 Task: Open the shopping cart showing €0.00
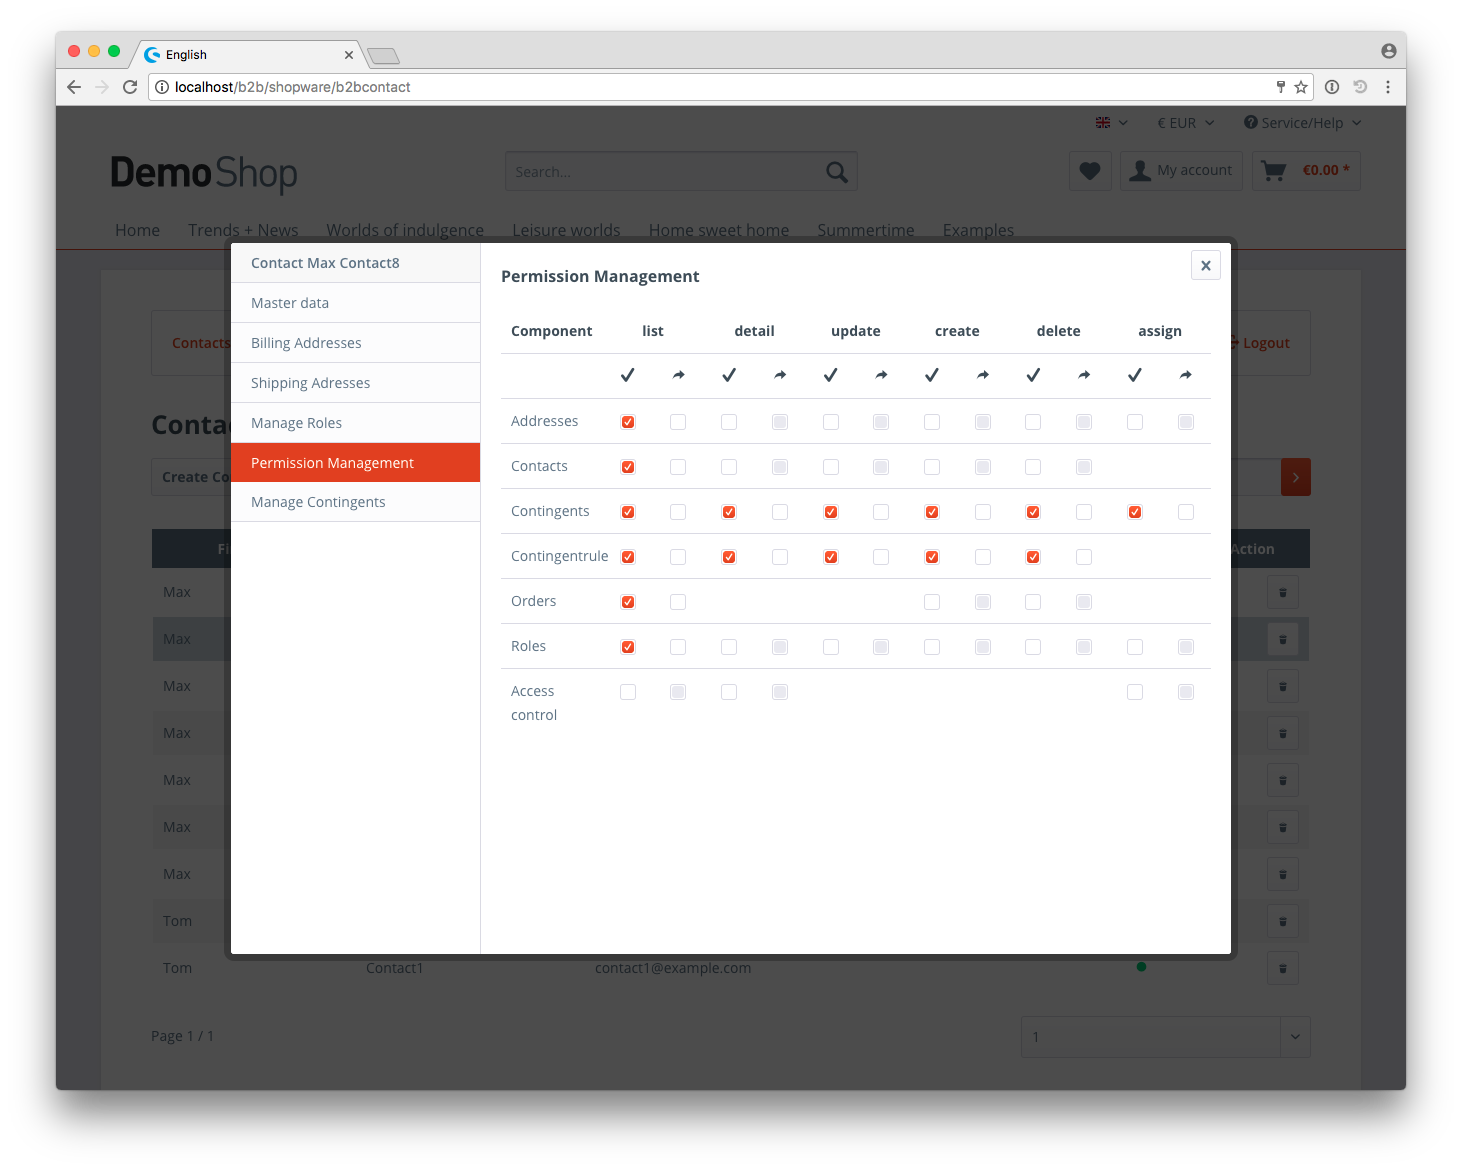[x=1306, y=171]
